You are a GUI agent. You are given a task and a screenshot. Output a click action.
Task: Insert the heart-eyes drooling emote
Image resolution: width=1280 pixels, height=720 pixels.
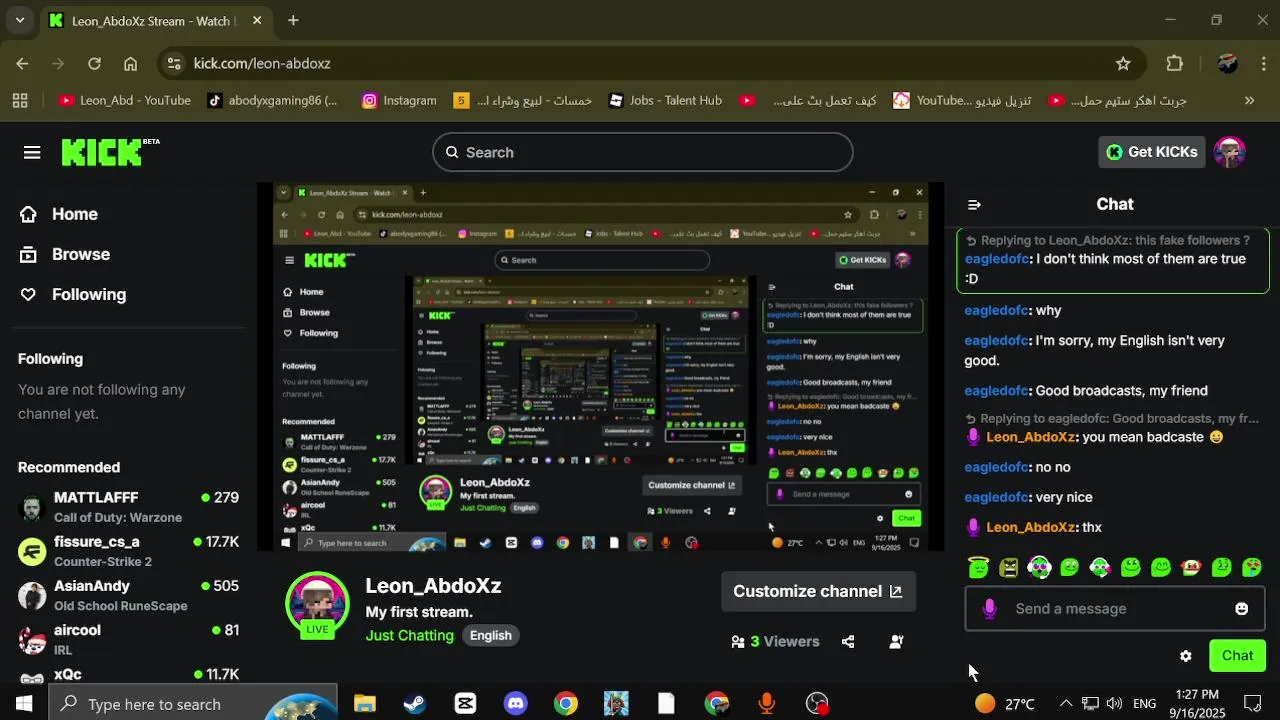(x=1251, y=567)
